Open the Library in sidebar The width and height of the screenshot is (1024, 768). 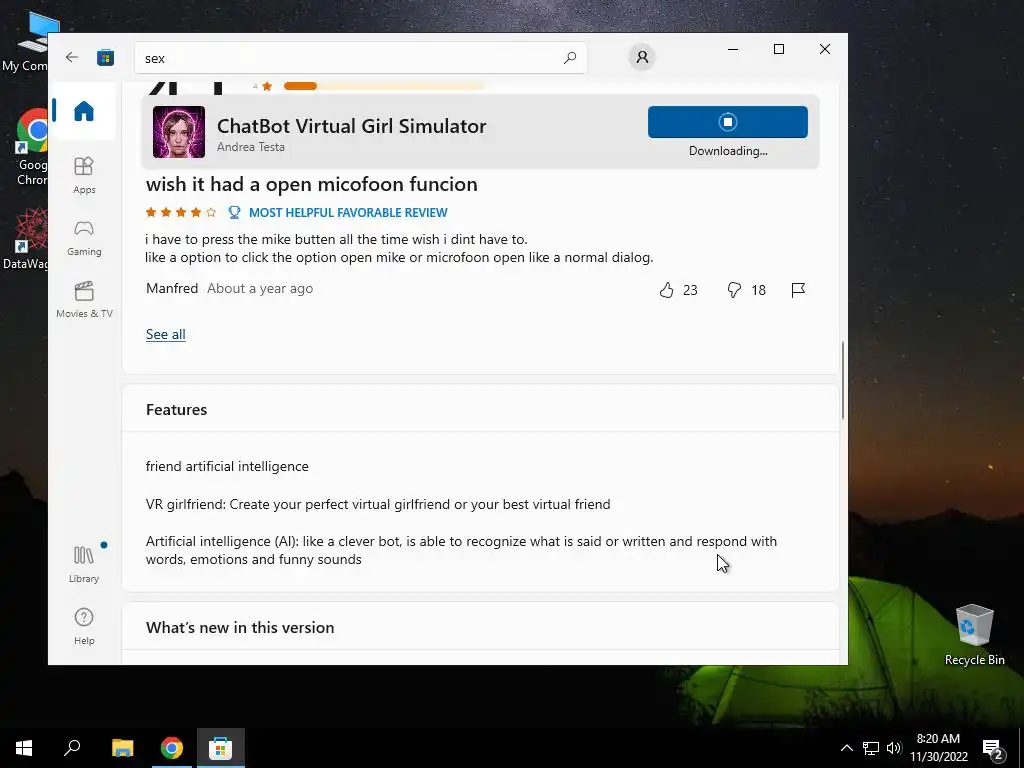click(x=84, y=564)
